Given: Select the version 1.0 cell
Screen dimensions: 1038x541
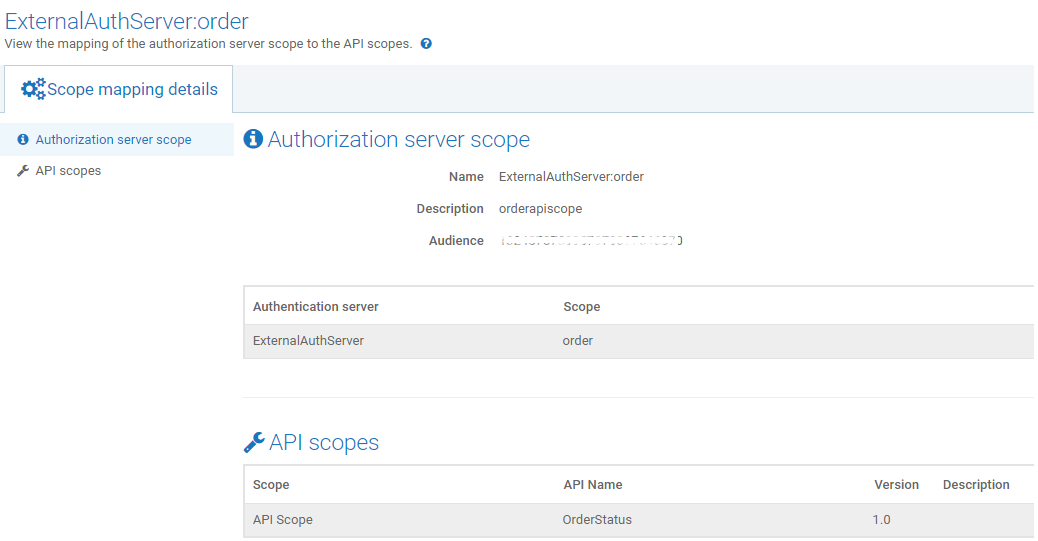Looking at the screenshot, I should click(881, 520).
